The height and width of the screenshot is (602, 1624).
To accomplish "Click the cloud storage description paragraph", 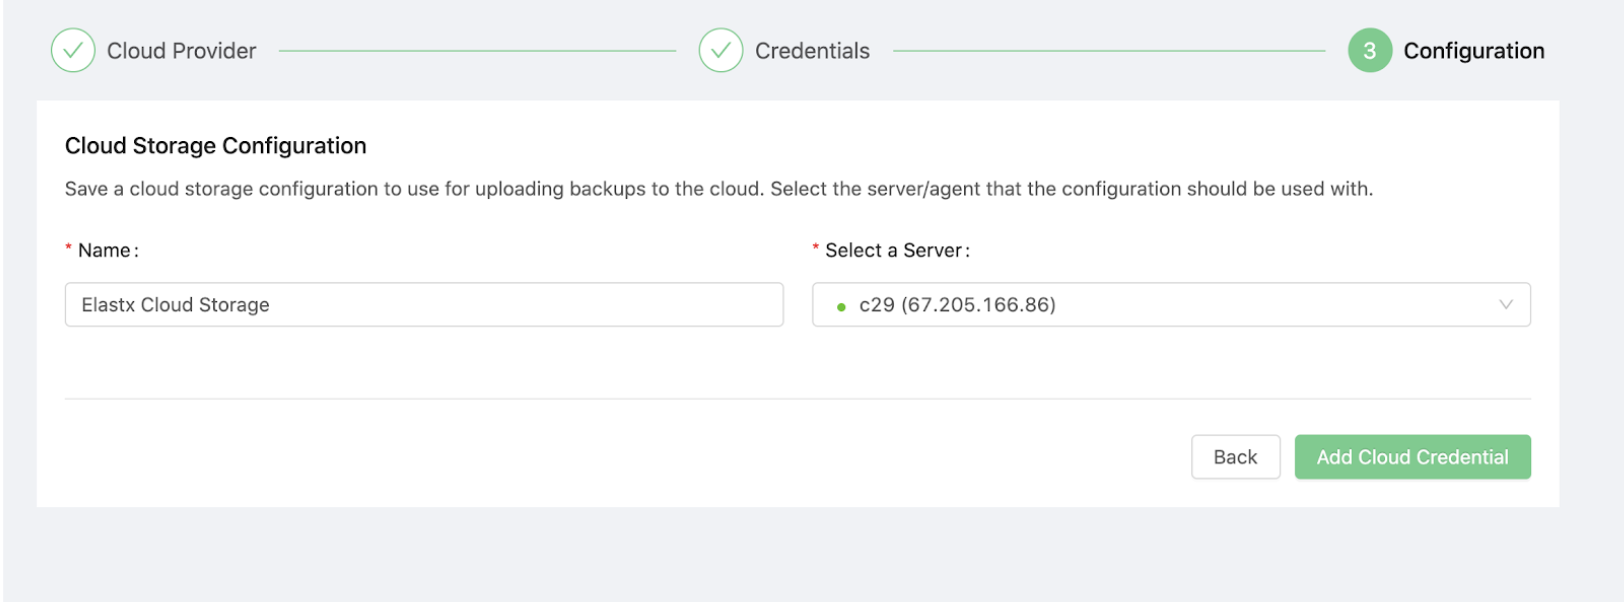I will tap(718, 189).
